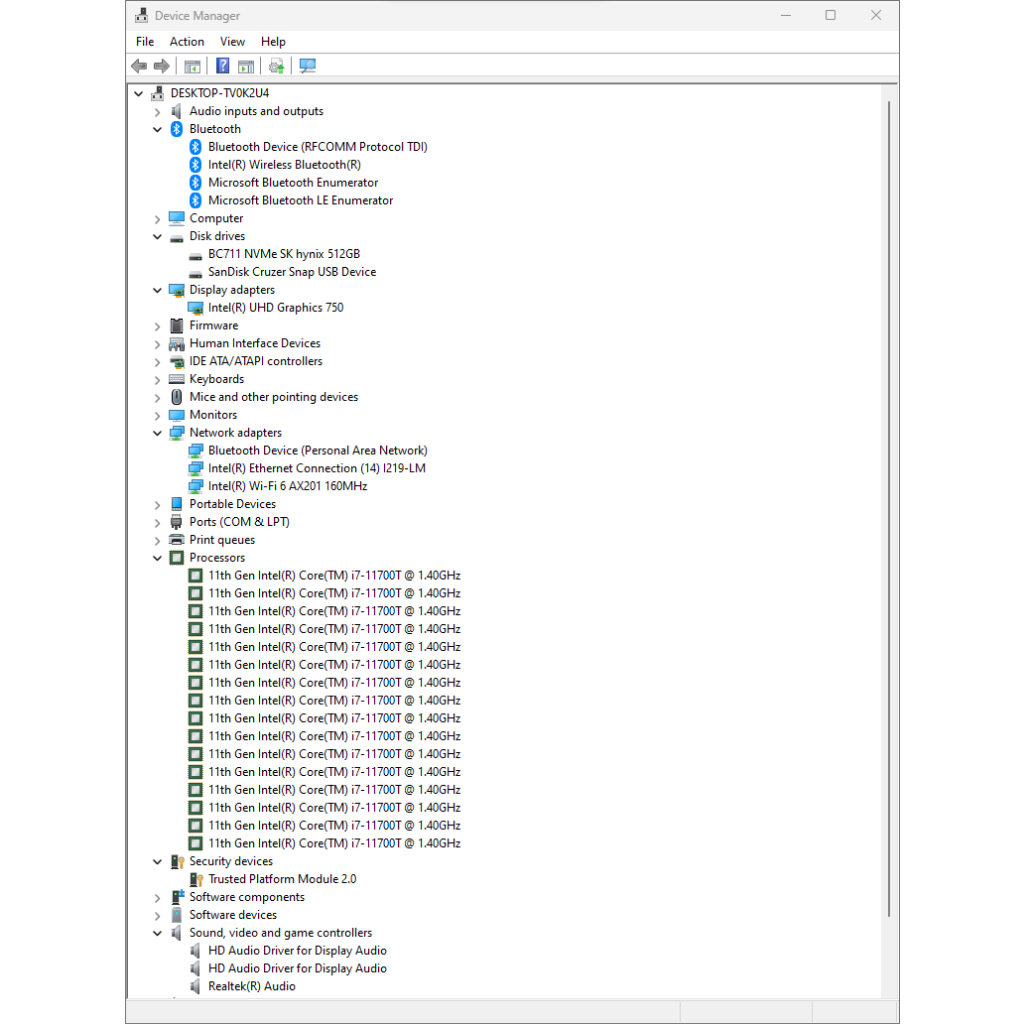Image resolution: width=1024 pixels, height=1024 pixels.
Task: Click the vertical scrollbar in device list
Action: click(889, 500)
